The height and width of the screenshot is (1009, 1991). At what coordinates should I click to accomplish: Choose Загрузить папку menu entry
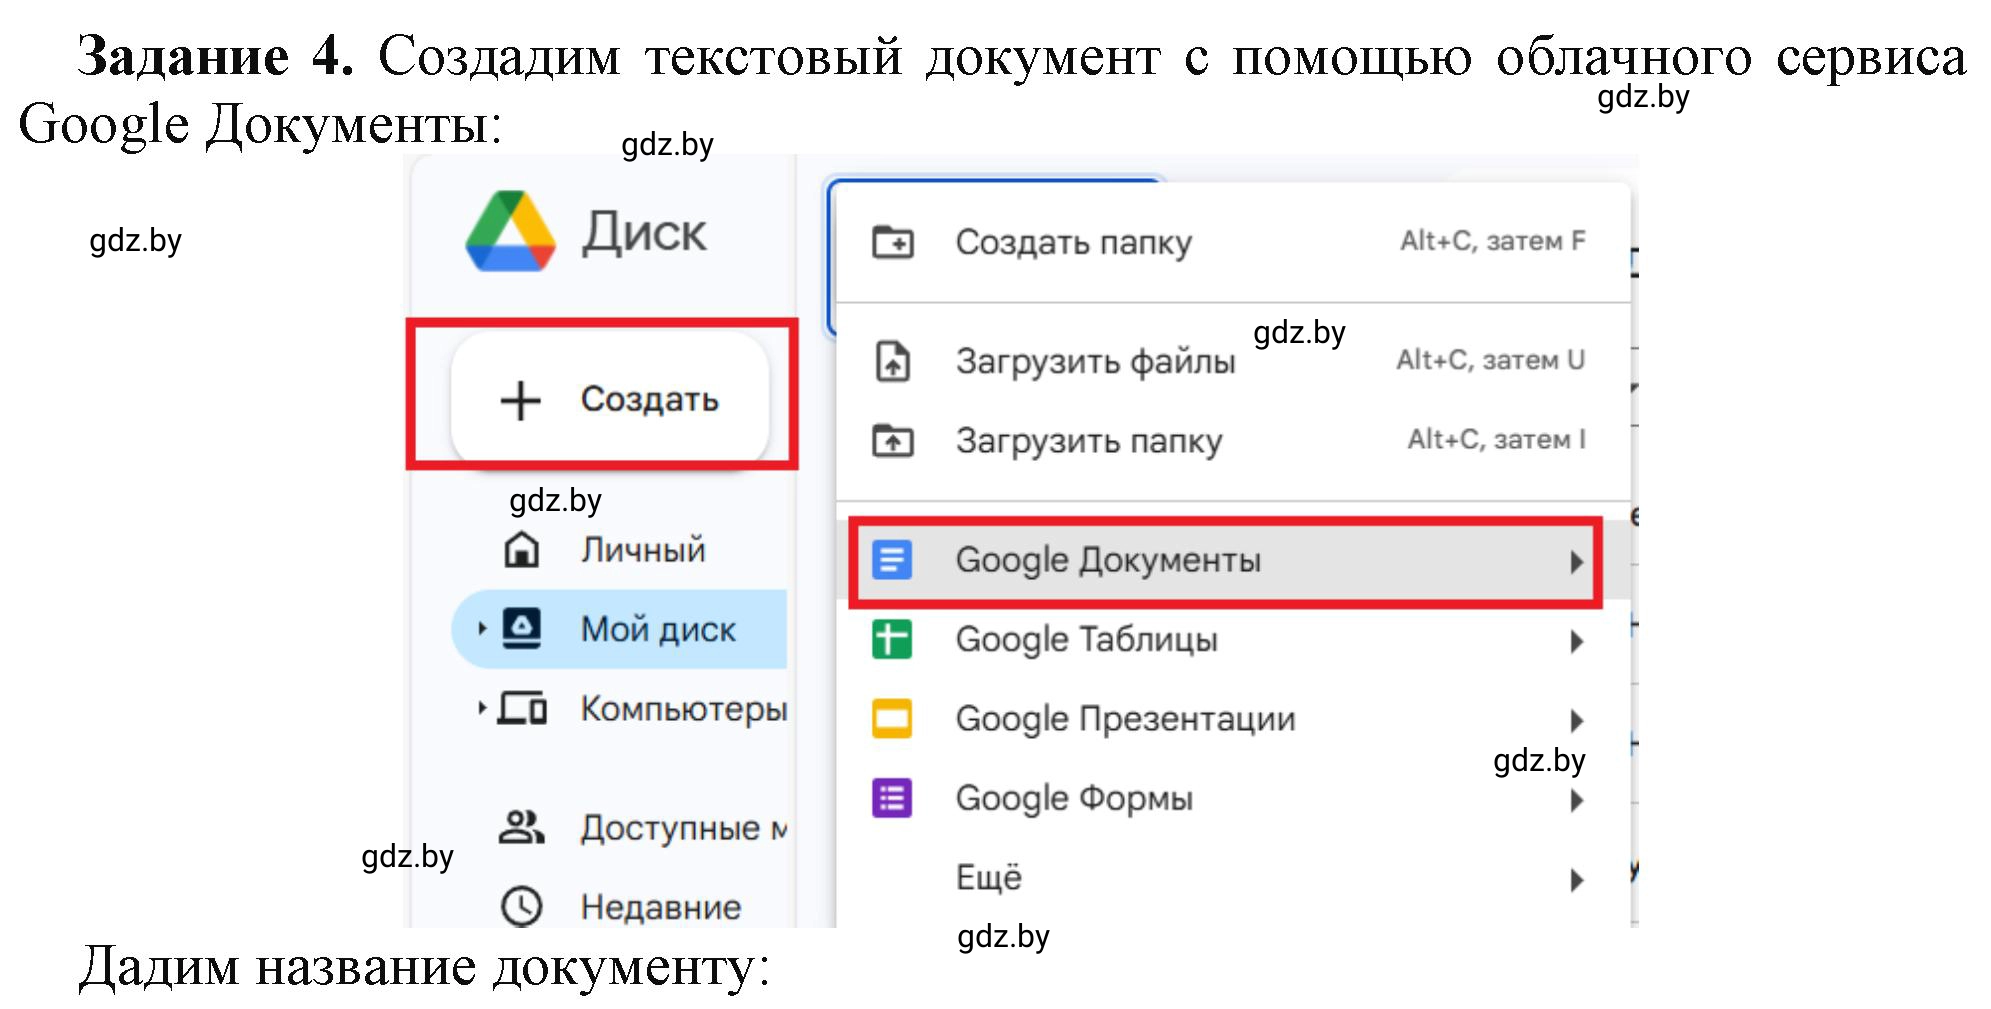1233,441
